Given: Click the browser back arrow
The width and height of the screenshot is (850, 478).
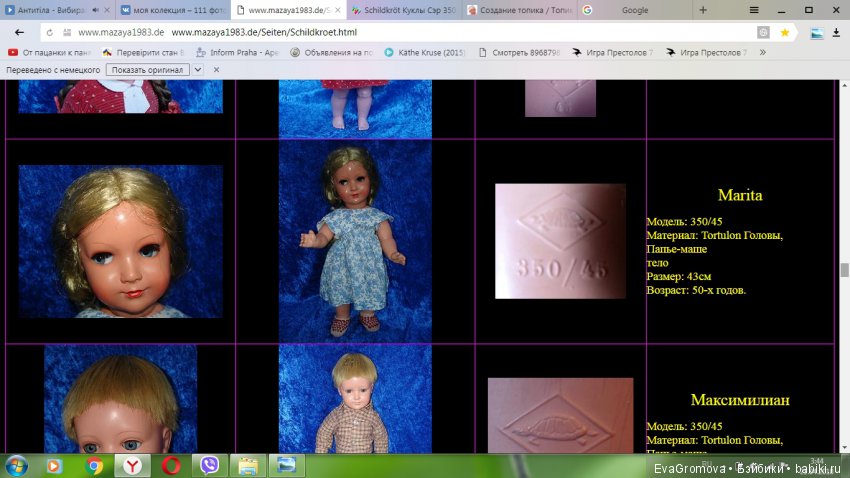Looking at the screenshot, I should [x=19, y=32].
